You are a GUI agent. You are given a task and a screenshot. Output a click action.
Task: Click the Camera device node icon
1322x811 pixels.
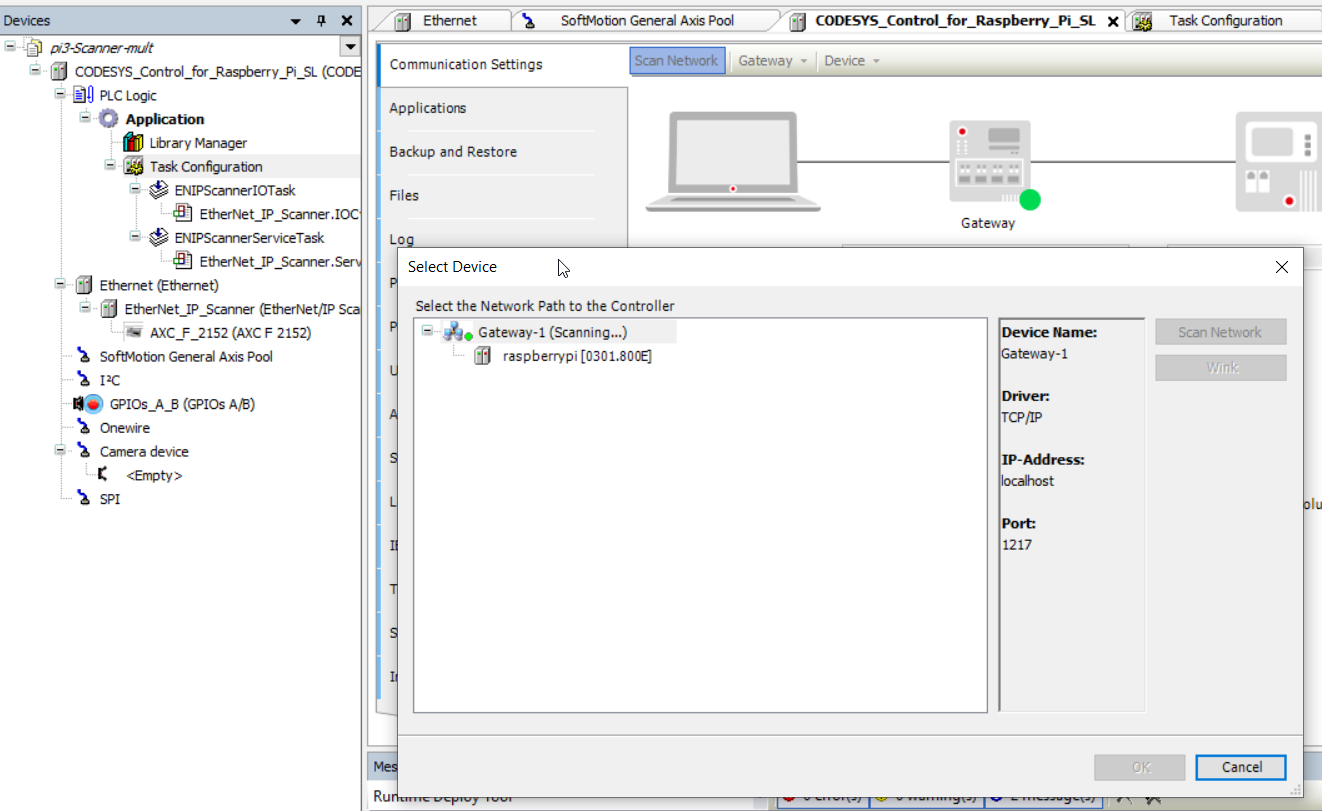click(84, 452)
